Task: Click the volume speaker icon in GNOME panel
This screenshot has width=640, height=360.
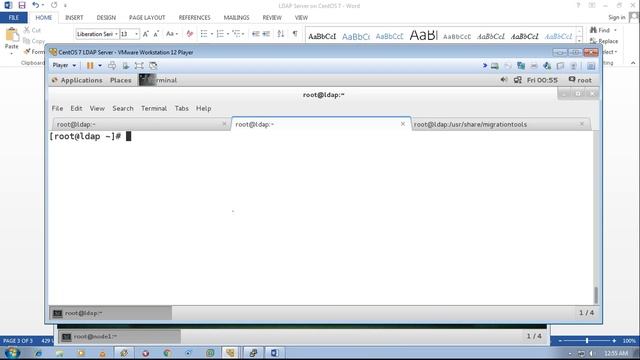Action: pos(504,80)
